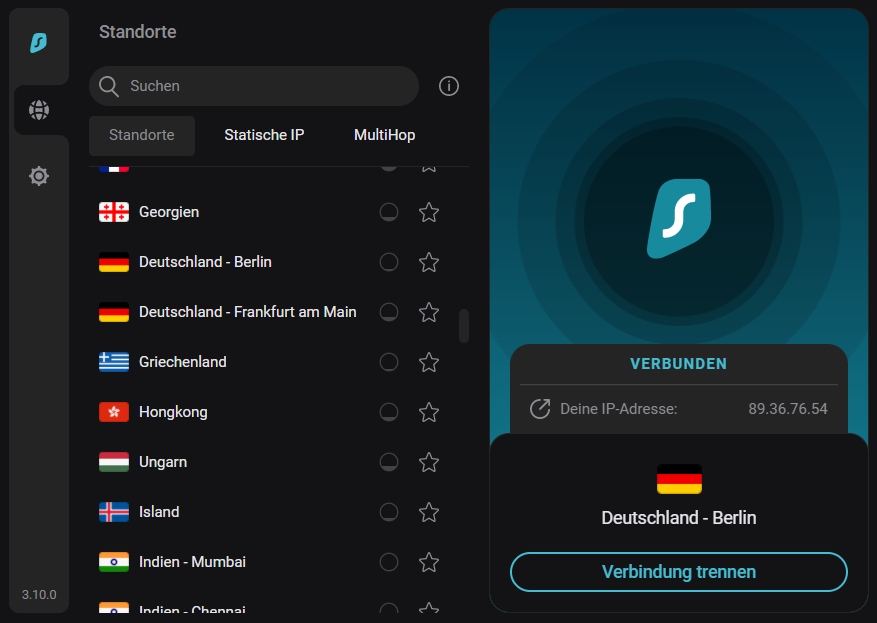This screenshot has width=877, height=623.
Task: Click the Deine IP-Adresse label
Action: pyautogui.click(x=619, y=409)
